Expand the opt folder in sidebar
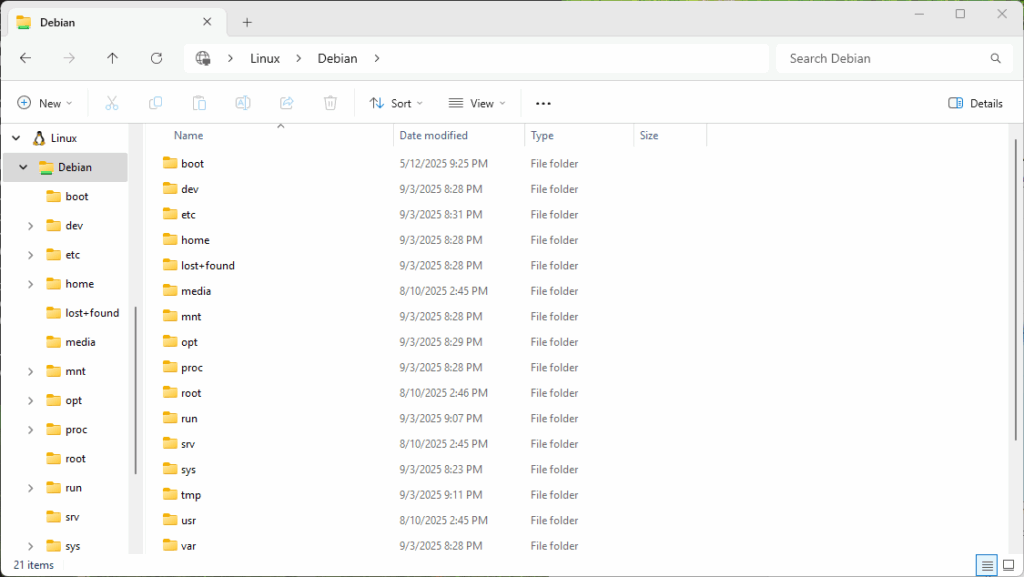 point(30,401)
